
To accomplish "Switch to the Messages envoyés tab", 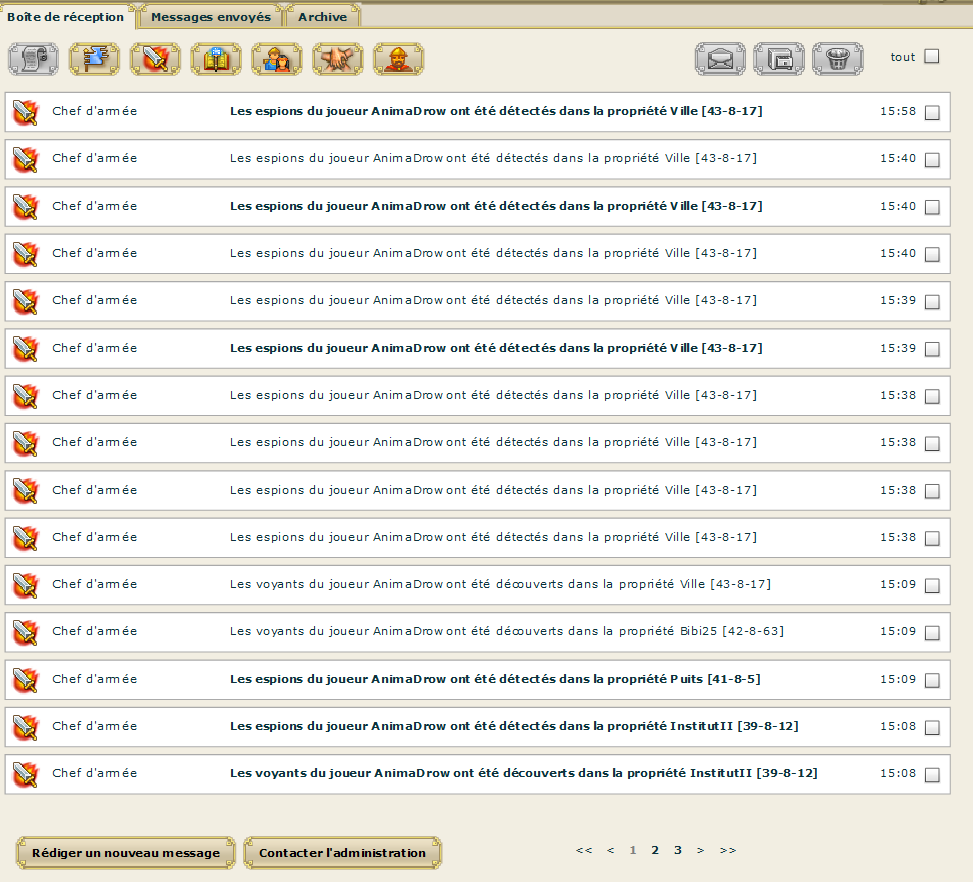I will (211, 17).
